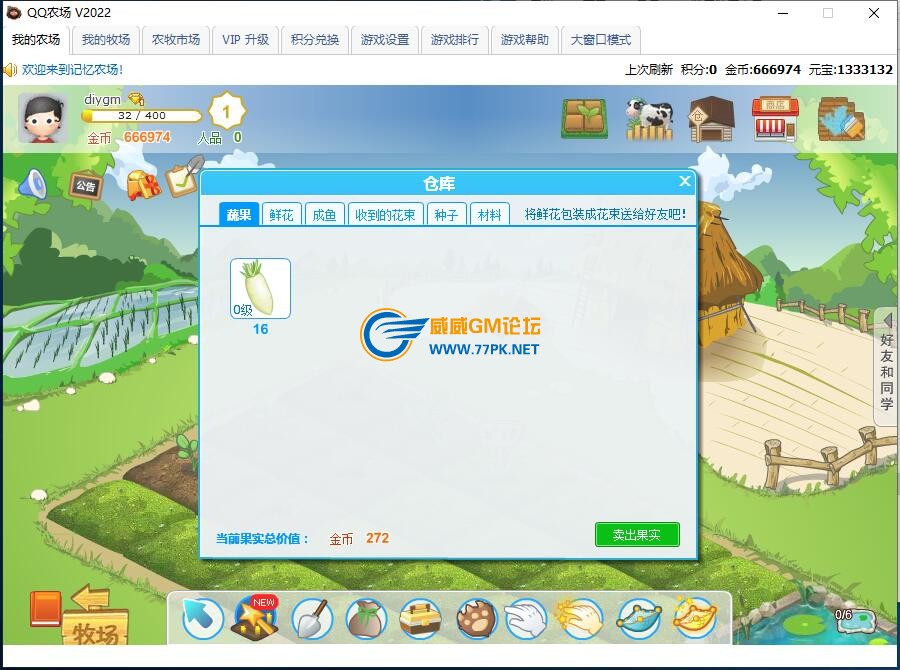Open the 积分兑换 tab
The width and height of the screenshot is (900, 670).
(315, 40)
